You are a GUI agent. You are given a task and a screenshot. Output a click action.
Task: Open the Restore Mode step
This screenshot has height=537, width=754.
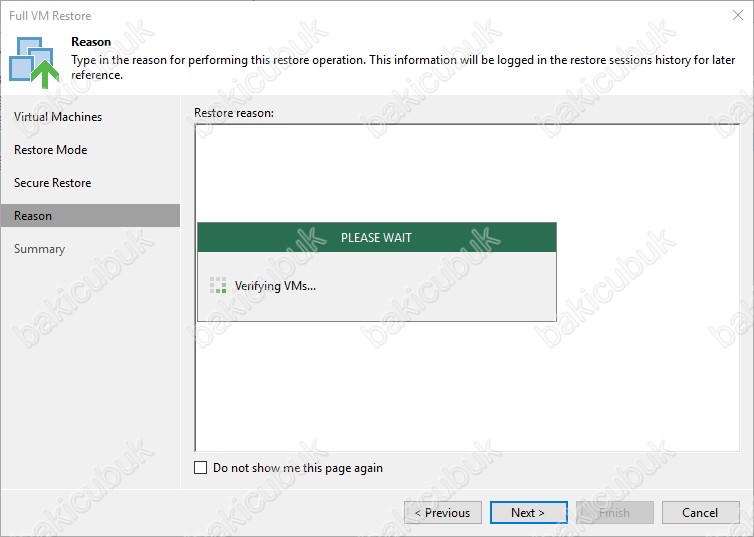pyautogui.click(x=50, y=150)
